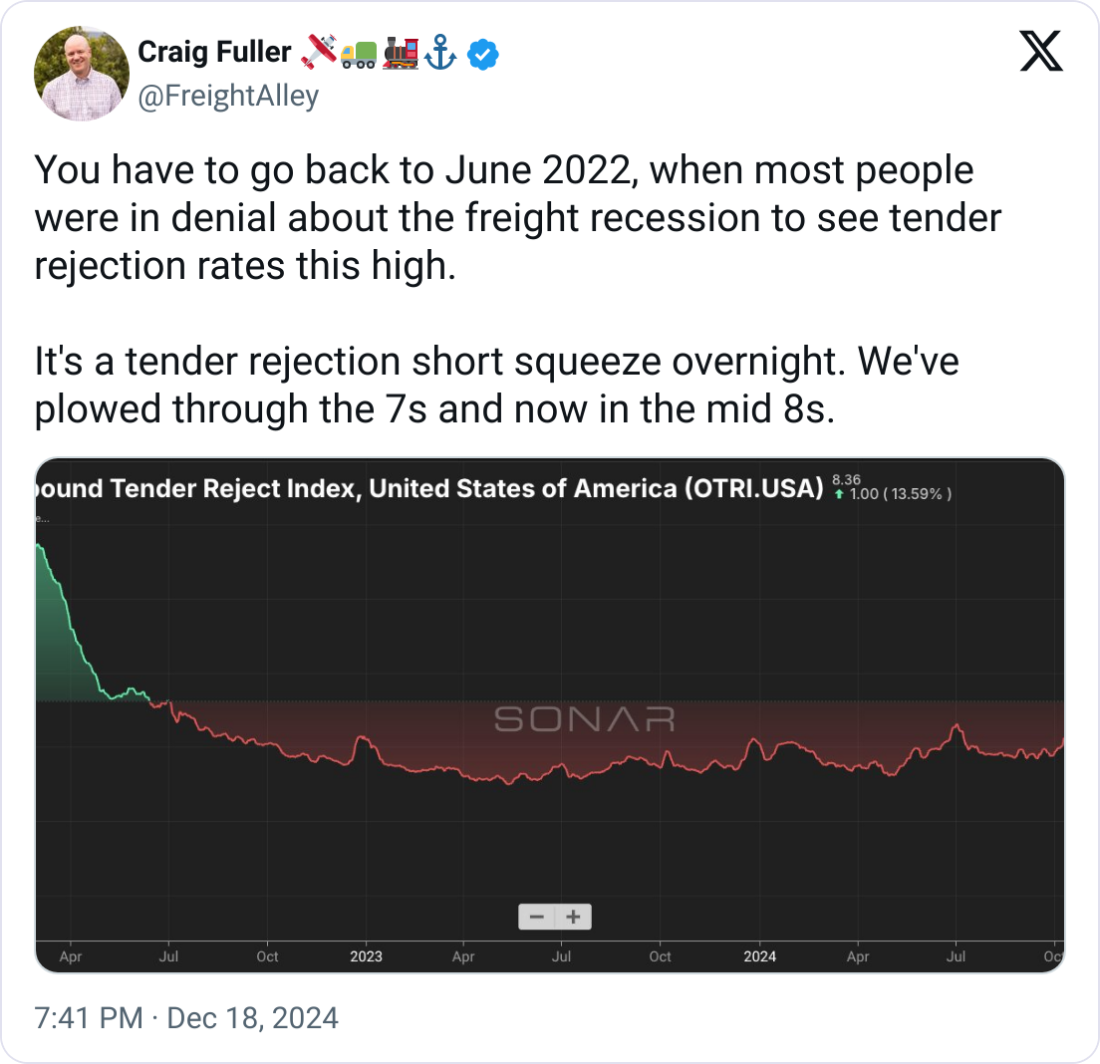Click the truck emoji beside the name
The image size is (1100, 1064).
click(x=359, y=53)
